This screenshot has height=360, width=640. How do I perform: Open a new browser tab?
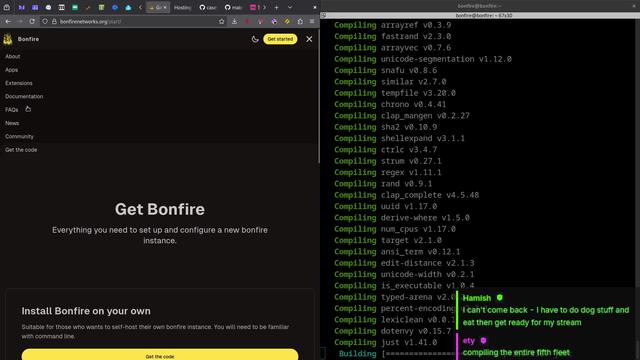point(276,7)
